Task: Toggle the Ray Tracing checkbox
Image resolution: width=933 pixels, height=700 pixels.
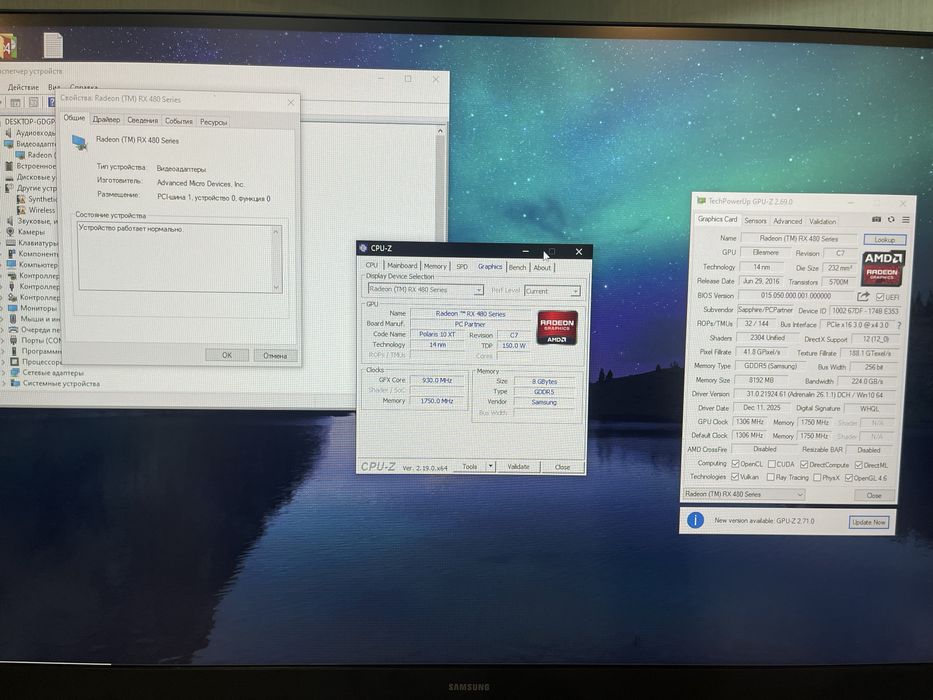Action: pos(771,477)
